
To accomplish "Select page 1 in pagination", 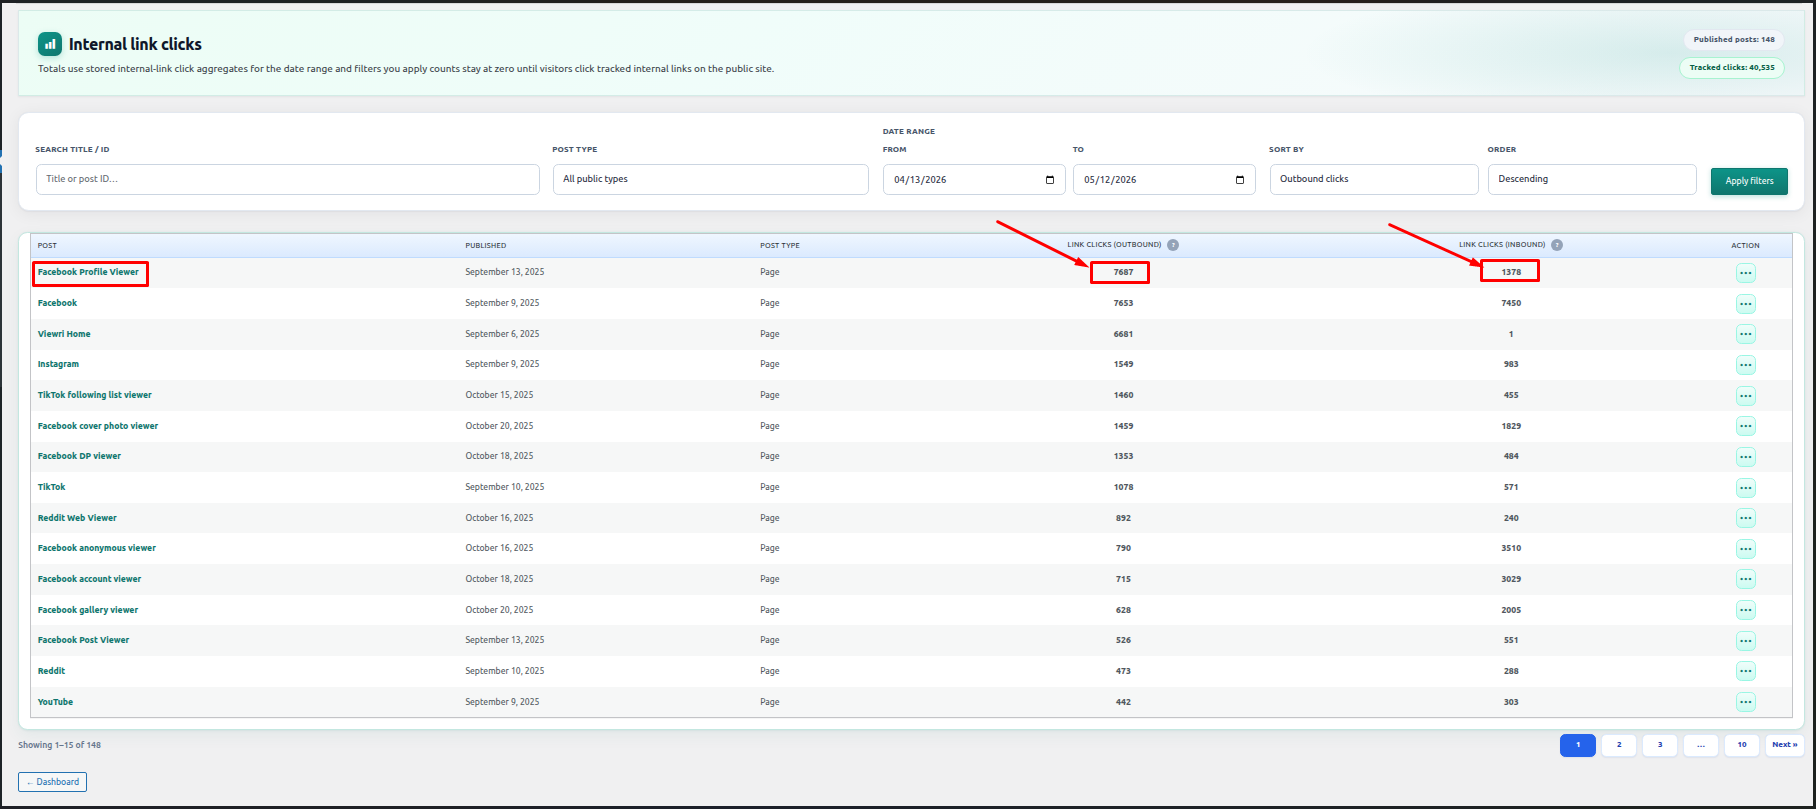I will click(x=1578, y=745).
